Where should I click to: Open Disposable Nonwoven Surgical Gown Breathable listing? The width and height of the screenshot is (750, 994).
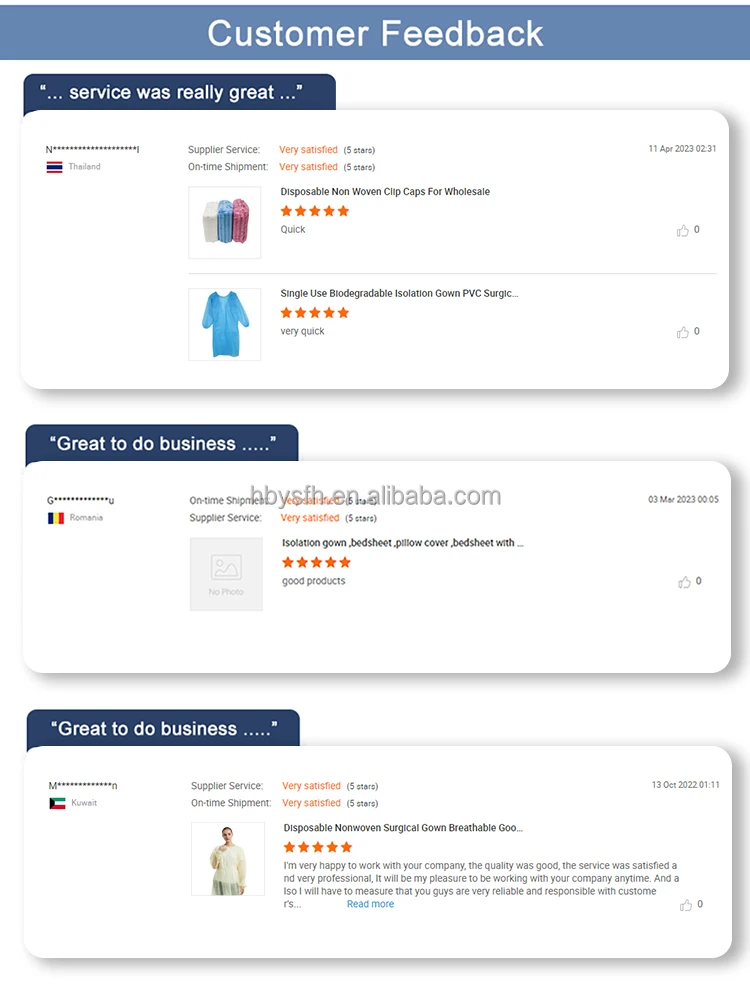click(403, 828)
